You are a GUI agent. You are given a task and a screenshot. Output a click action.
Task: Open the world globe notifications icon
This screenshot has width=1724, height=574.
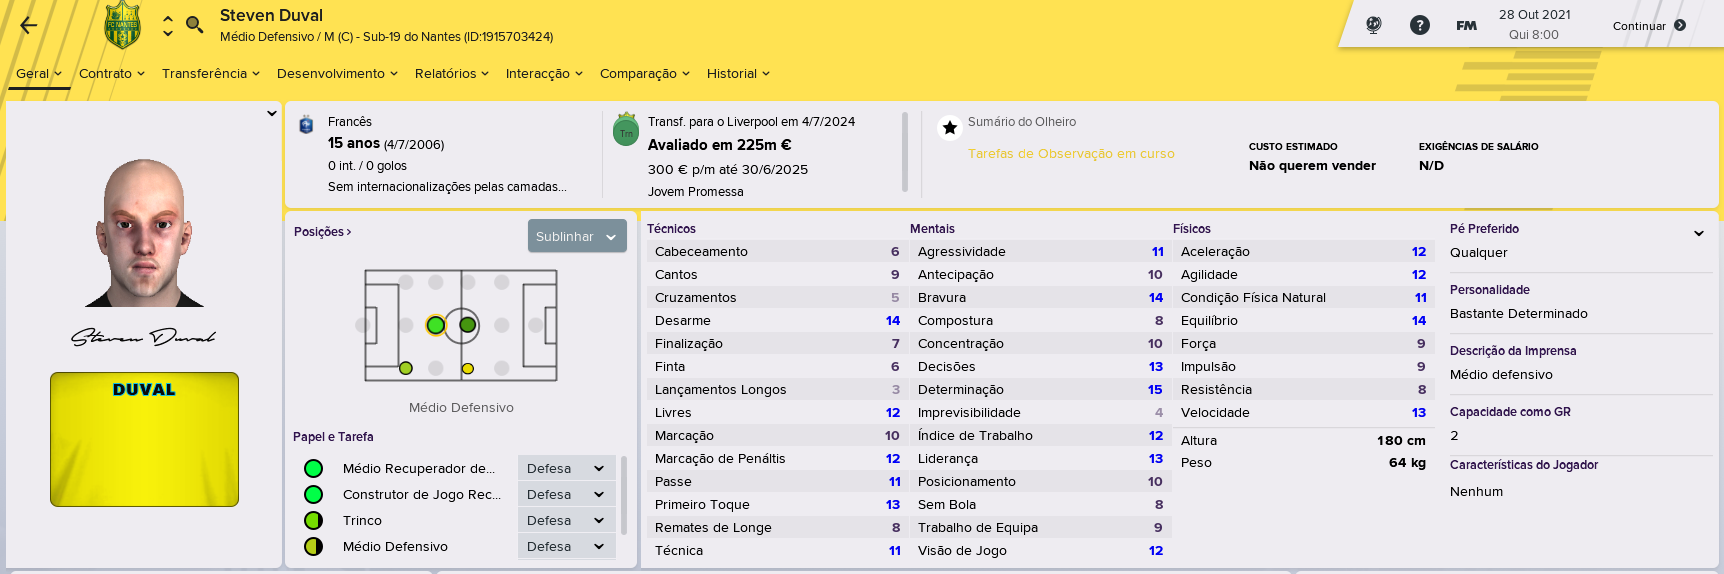click(x=1374, y=25)
